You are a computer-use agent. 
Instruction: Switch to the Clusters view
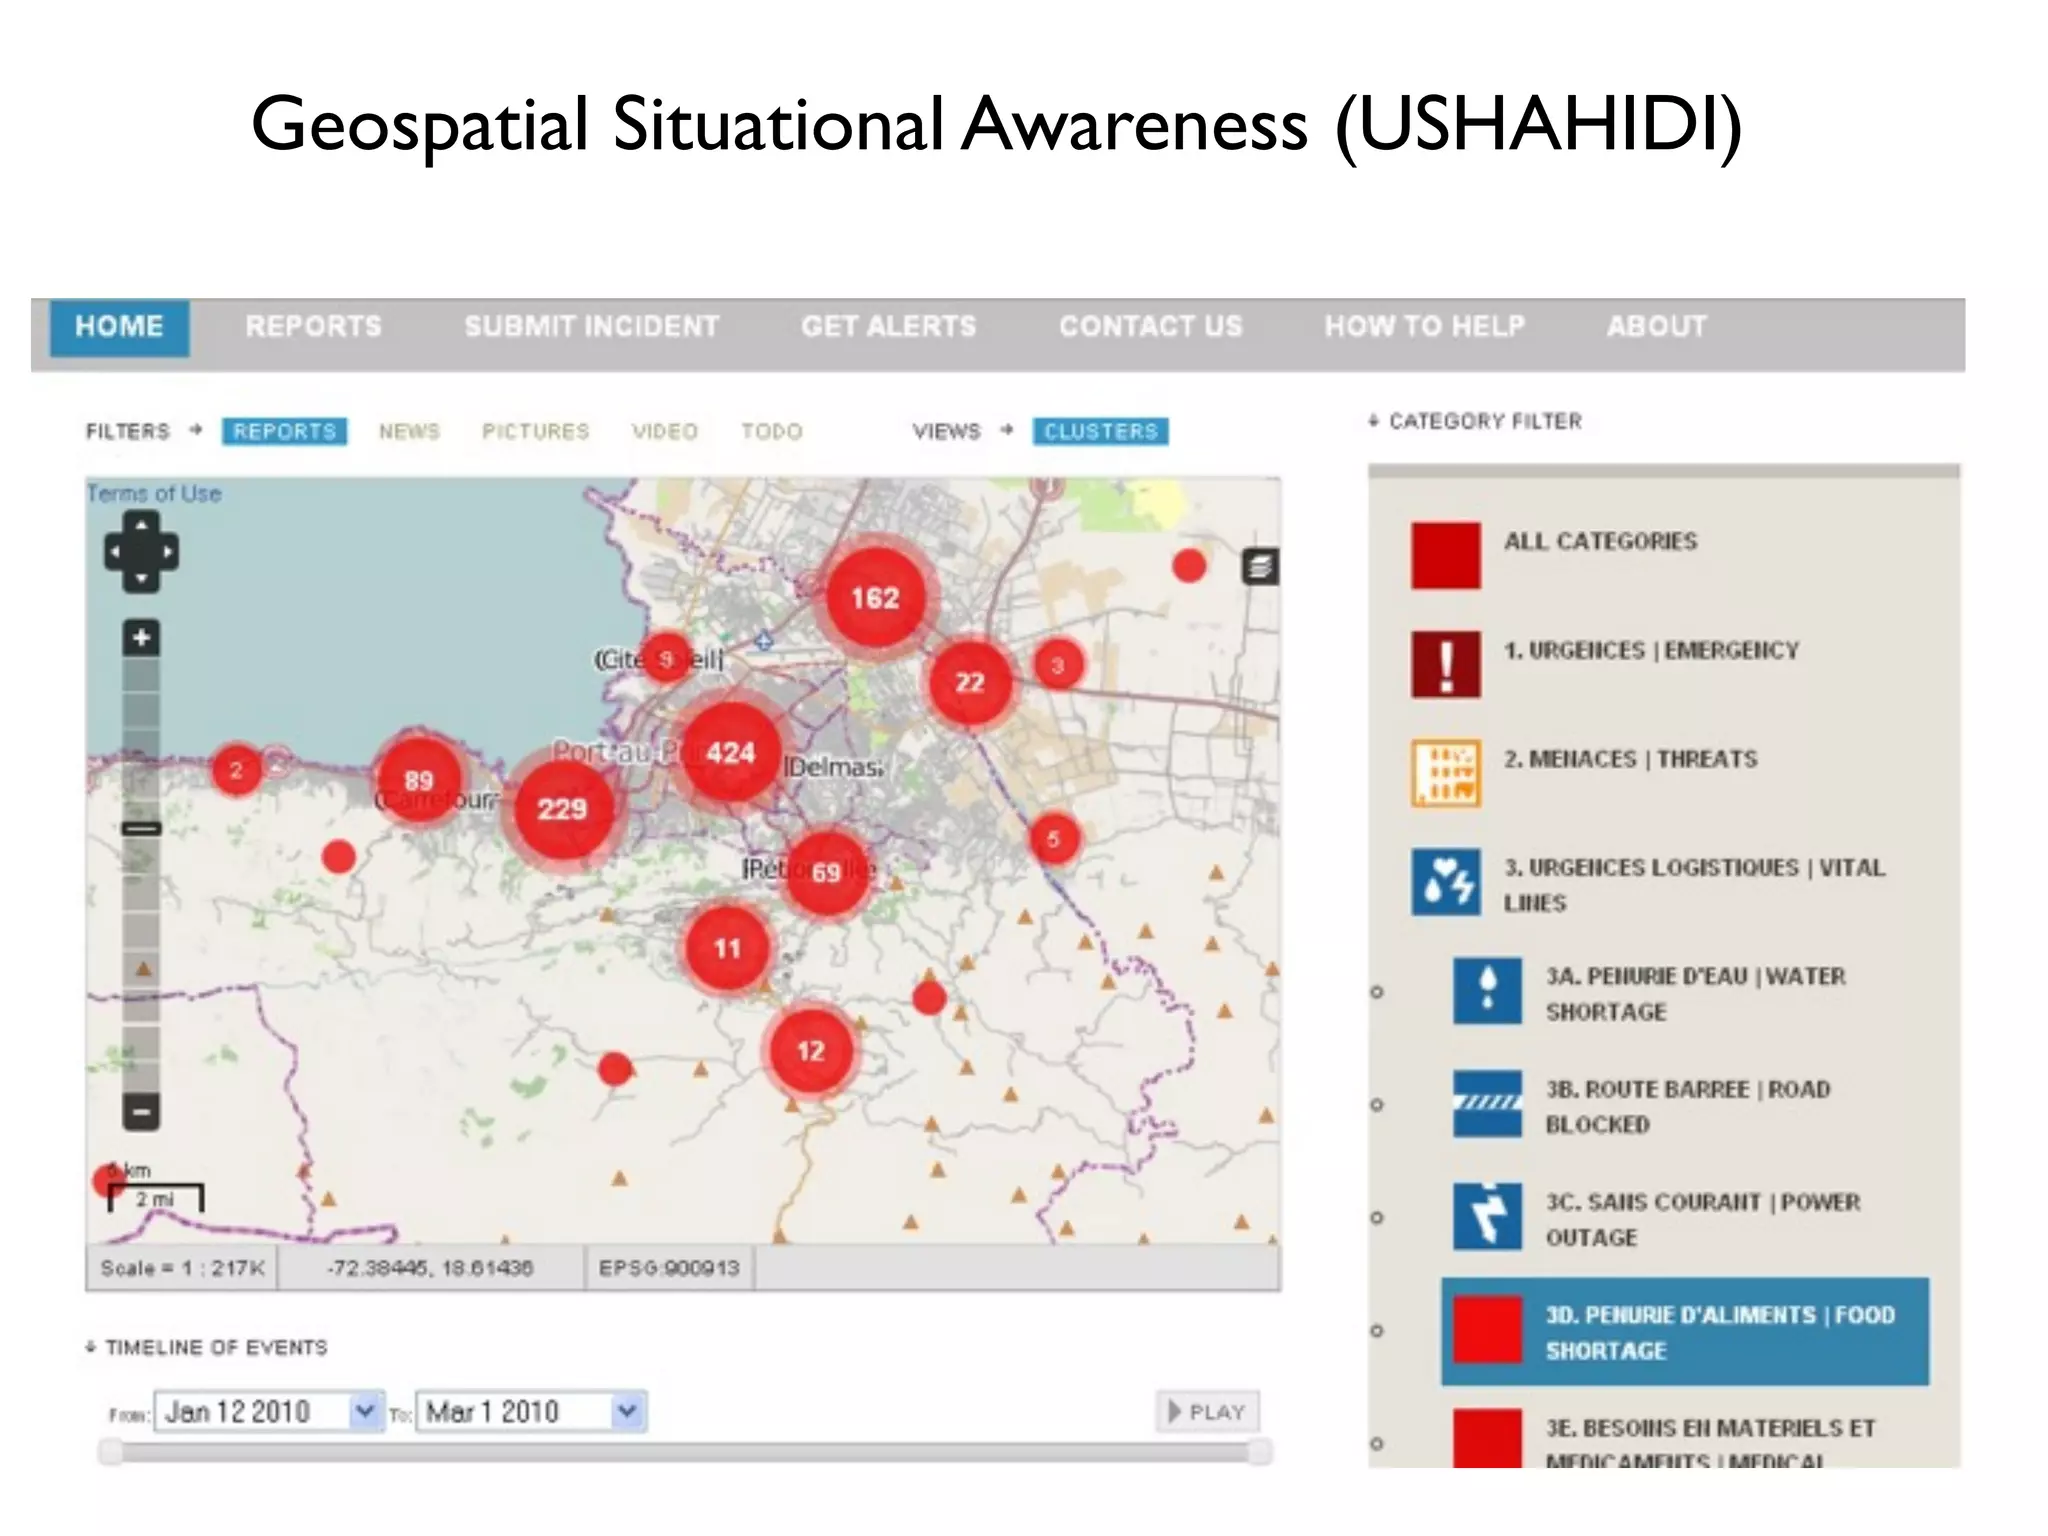[1100, 431]
